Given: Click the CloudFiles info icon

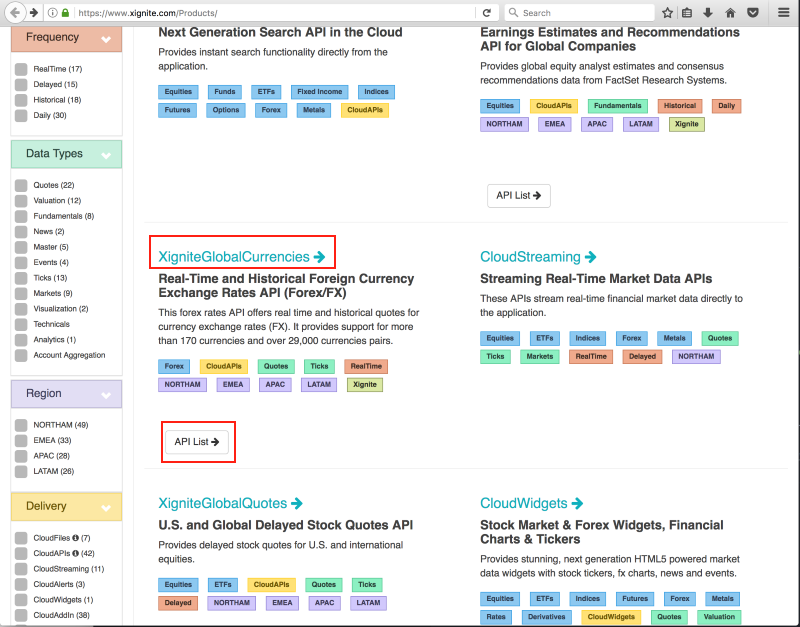Looking at the screenshot, I should (76, 538).
